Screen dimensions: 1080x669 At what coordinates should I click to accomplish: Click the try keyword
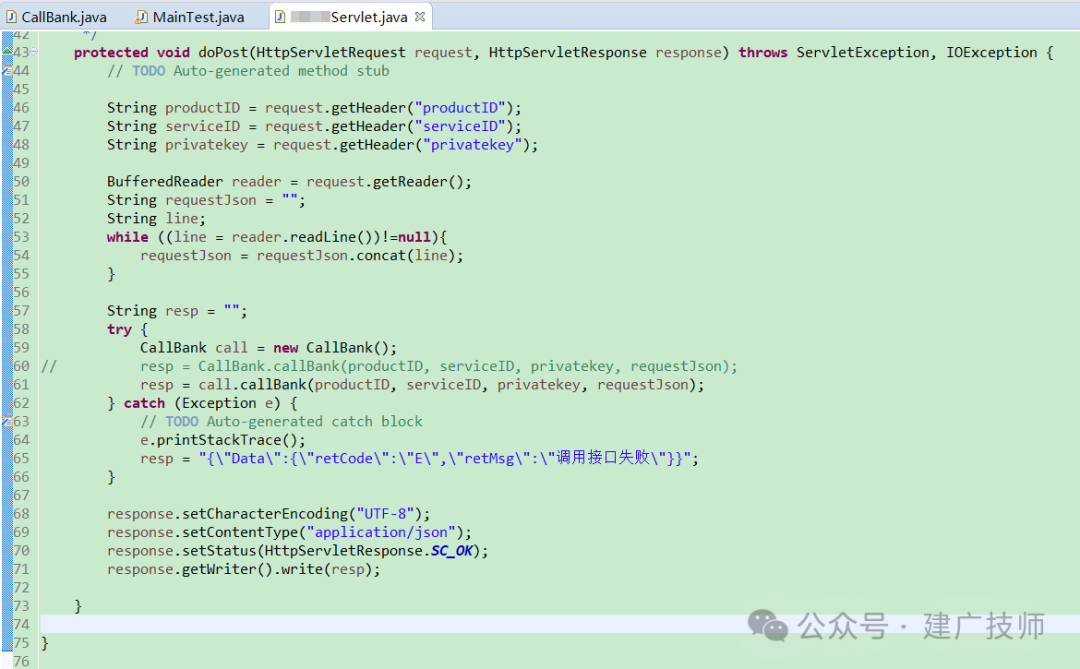click(119, 329)
